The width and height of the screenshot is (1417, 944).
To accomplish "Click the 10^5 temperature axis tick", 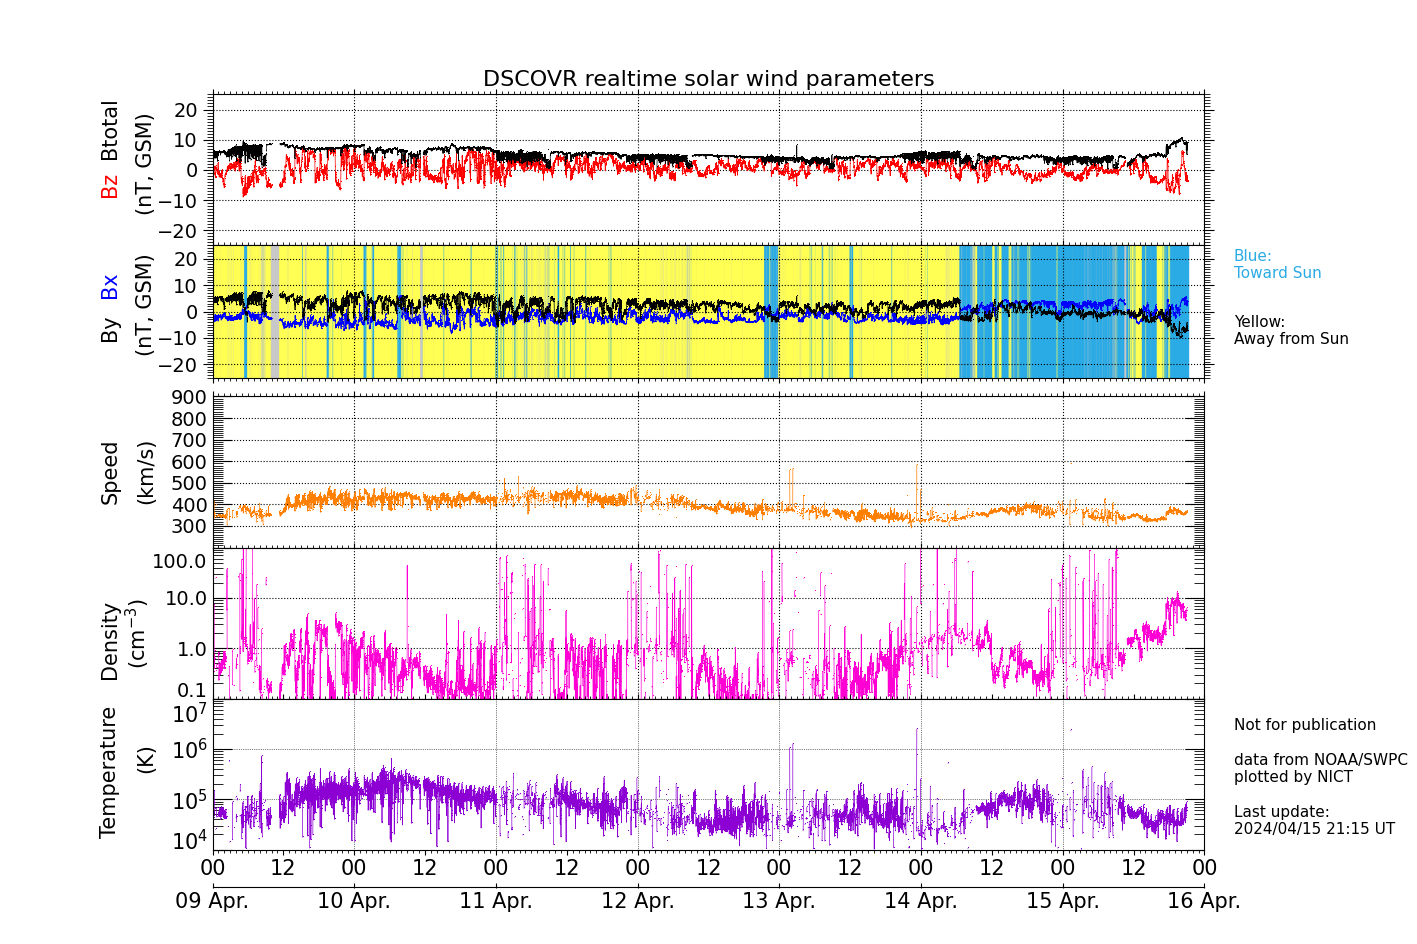I will coord(190,799).
